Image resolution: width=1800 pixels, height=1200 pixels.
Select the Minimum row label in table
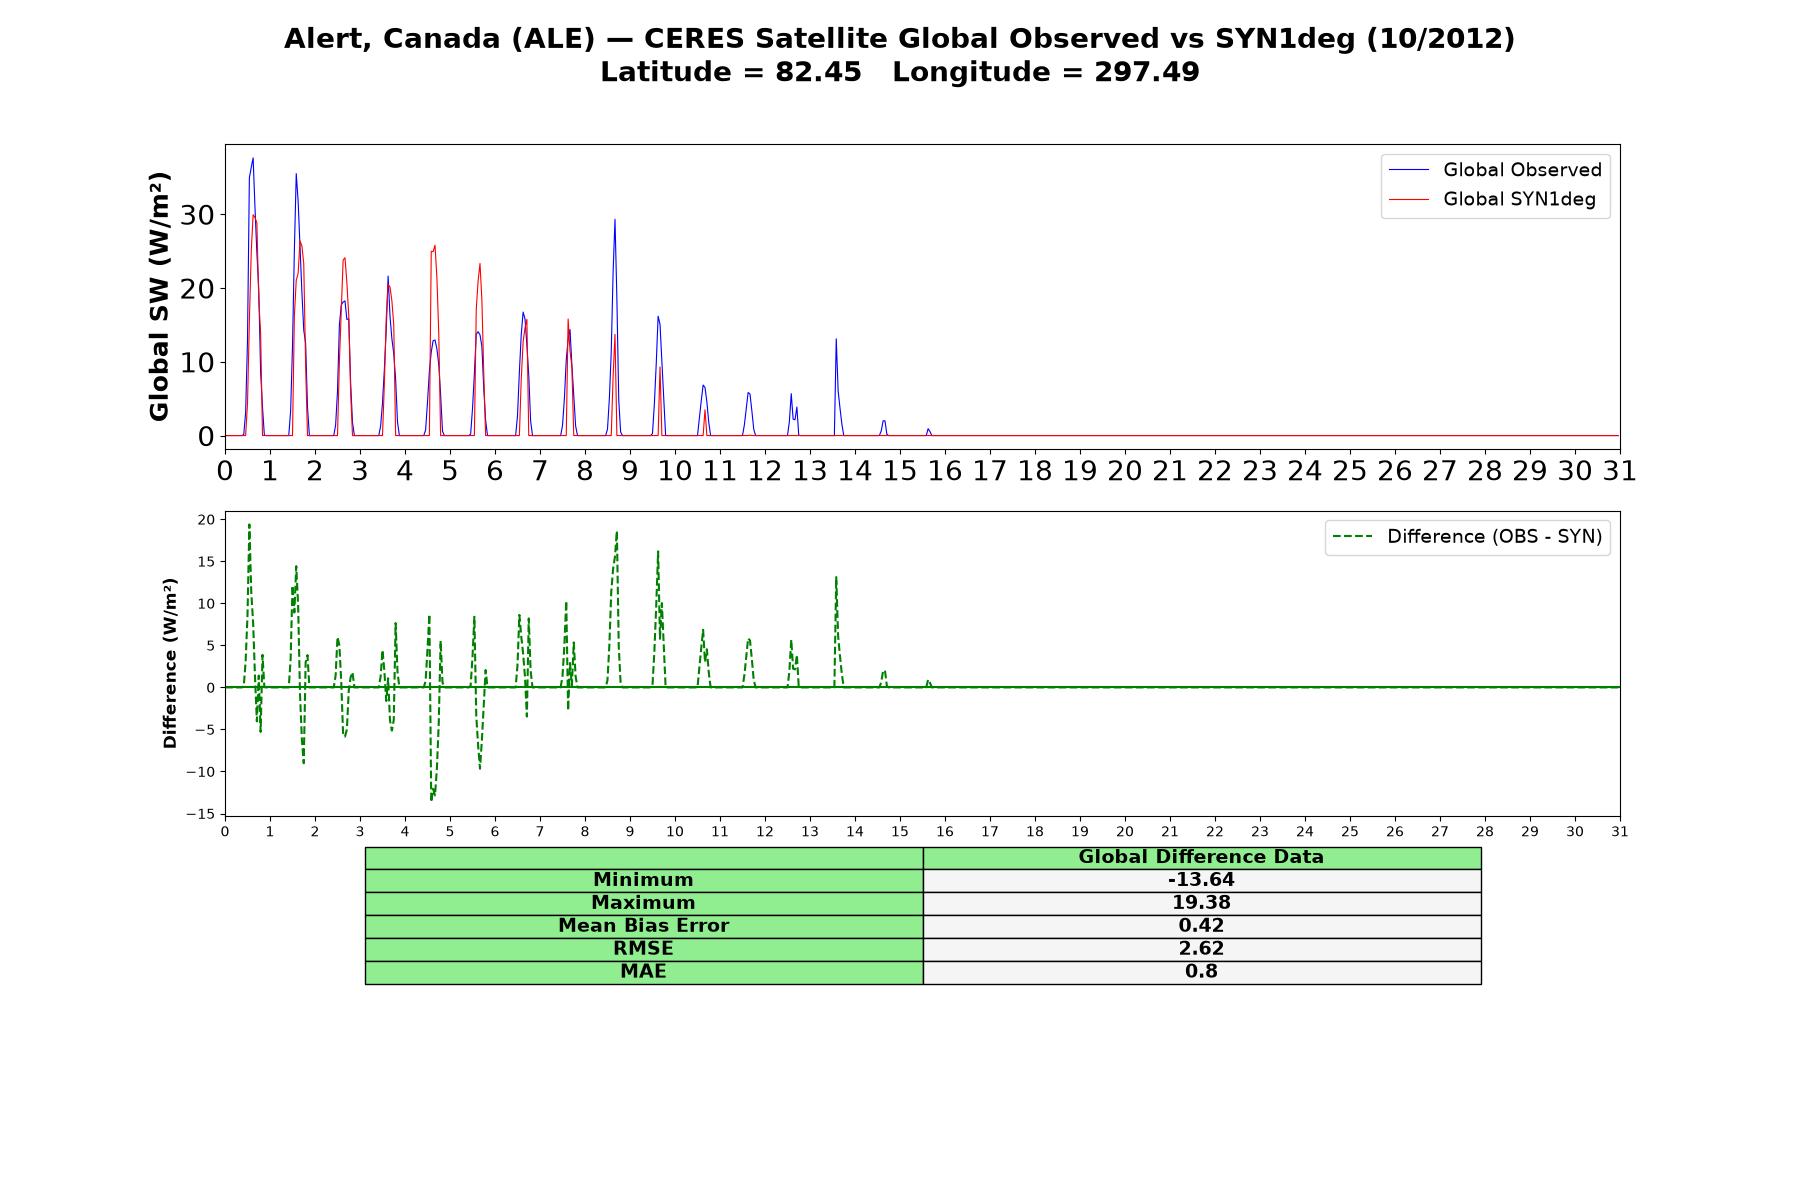[x=643, y=880]
